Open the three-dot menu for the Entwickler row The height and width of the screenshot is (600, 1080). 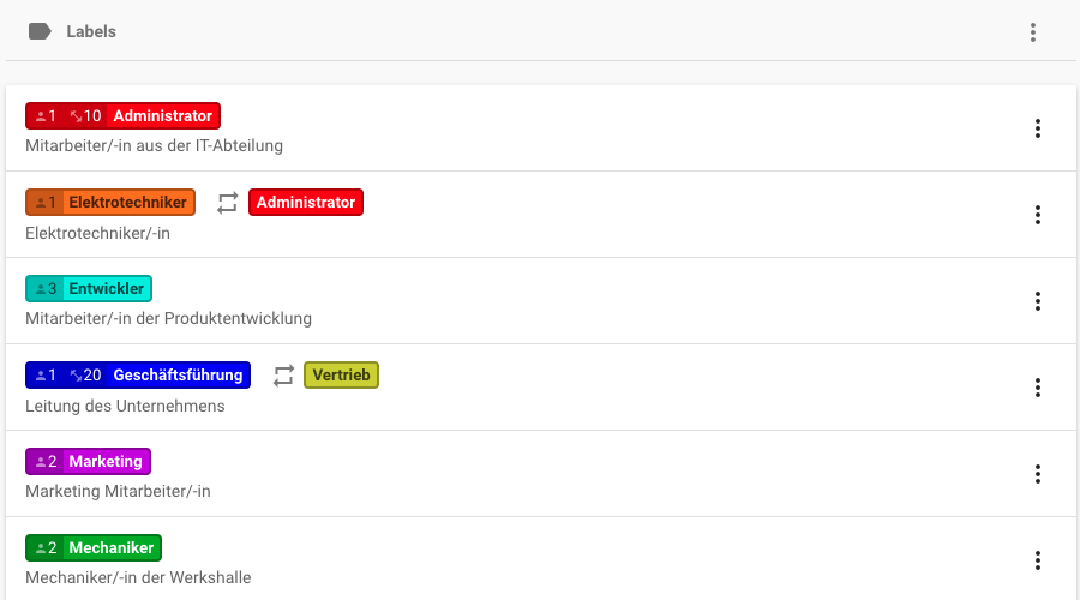click(1038, 301)
